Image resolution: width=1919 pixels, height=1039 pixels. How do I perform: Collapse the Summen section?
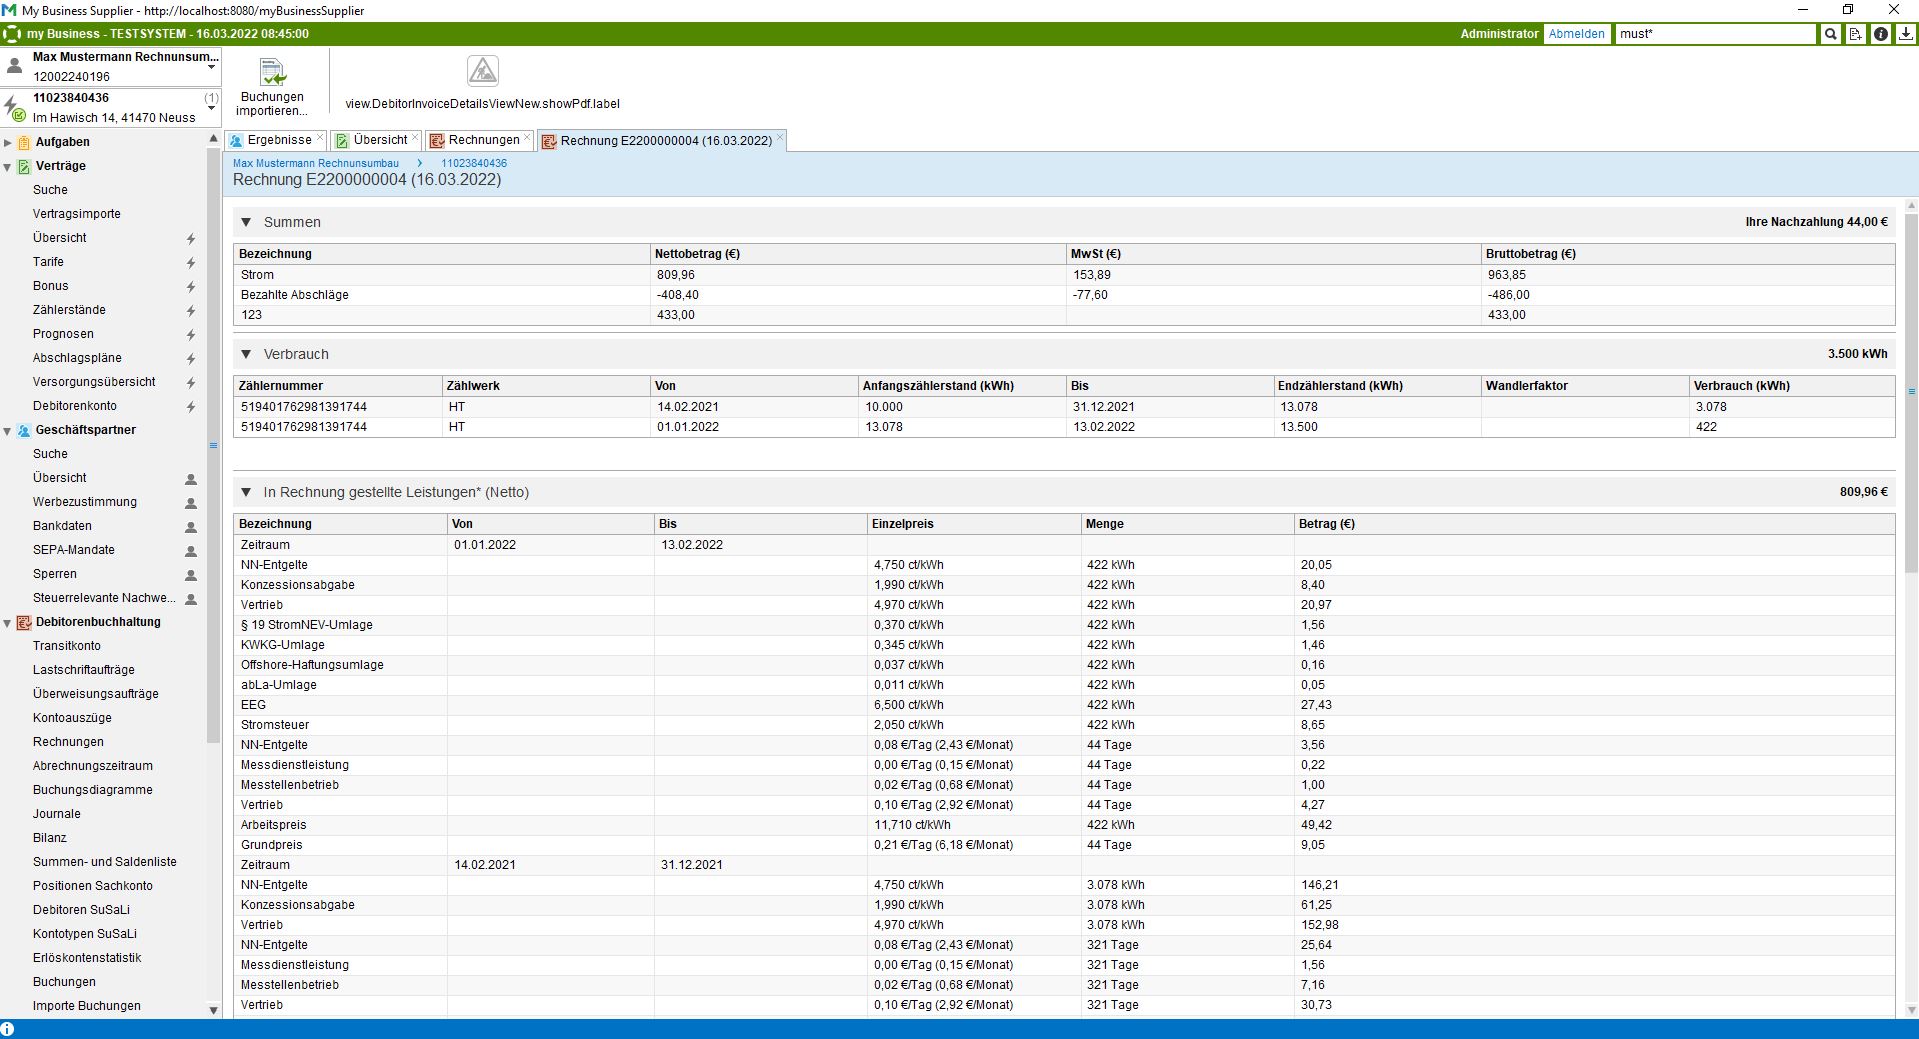tap(246, 222)
